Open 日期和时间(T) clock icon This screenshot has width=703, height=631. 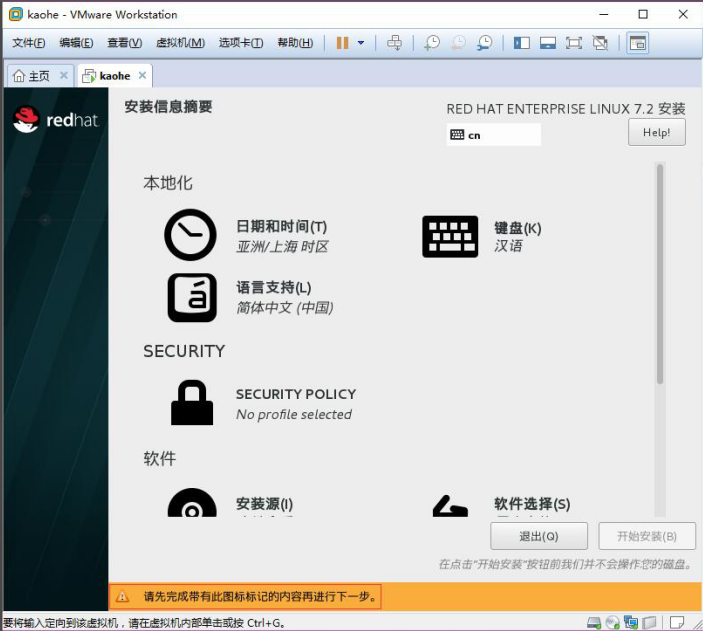(x=190, y=235)
